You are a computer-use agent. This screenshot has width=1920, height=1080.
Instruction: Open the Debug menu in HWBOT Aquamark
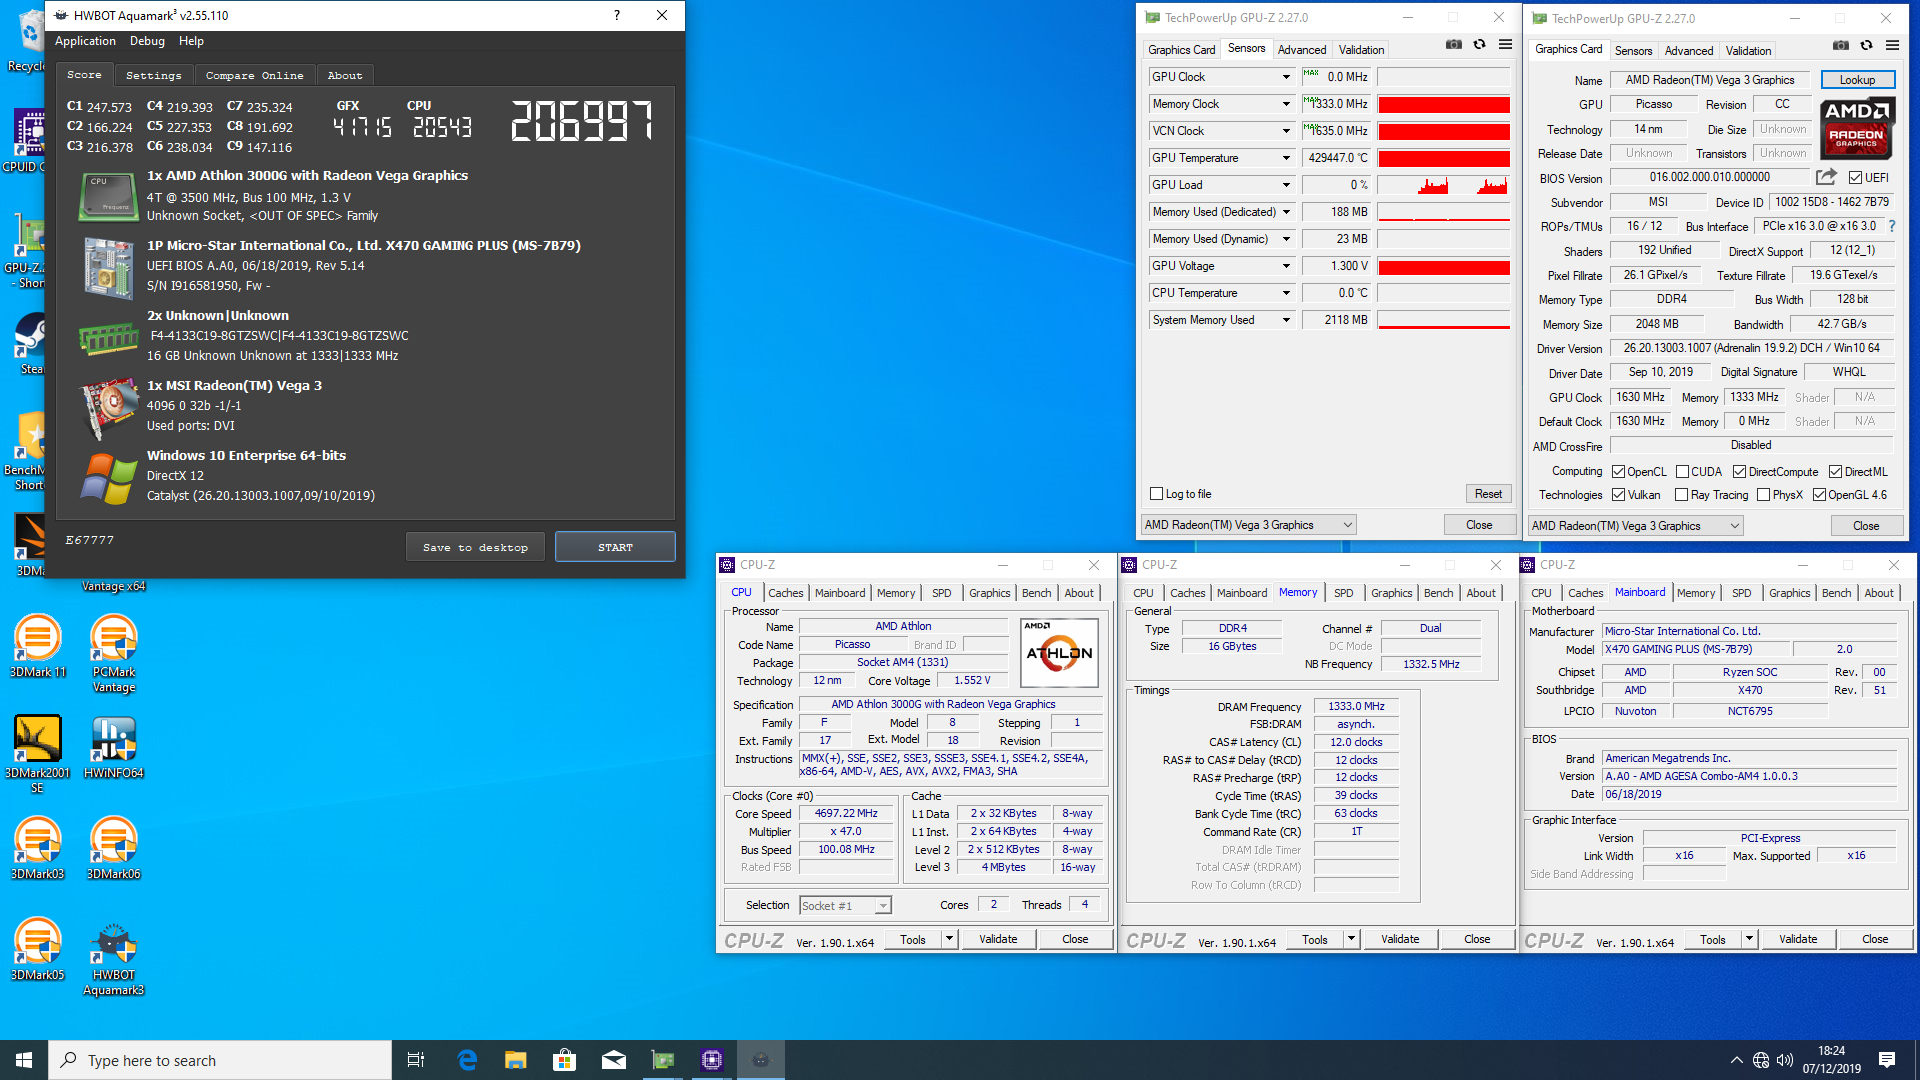tap(147, 41)
